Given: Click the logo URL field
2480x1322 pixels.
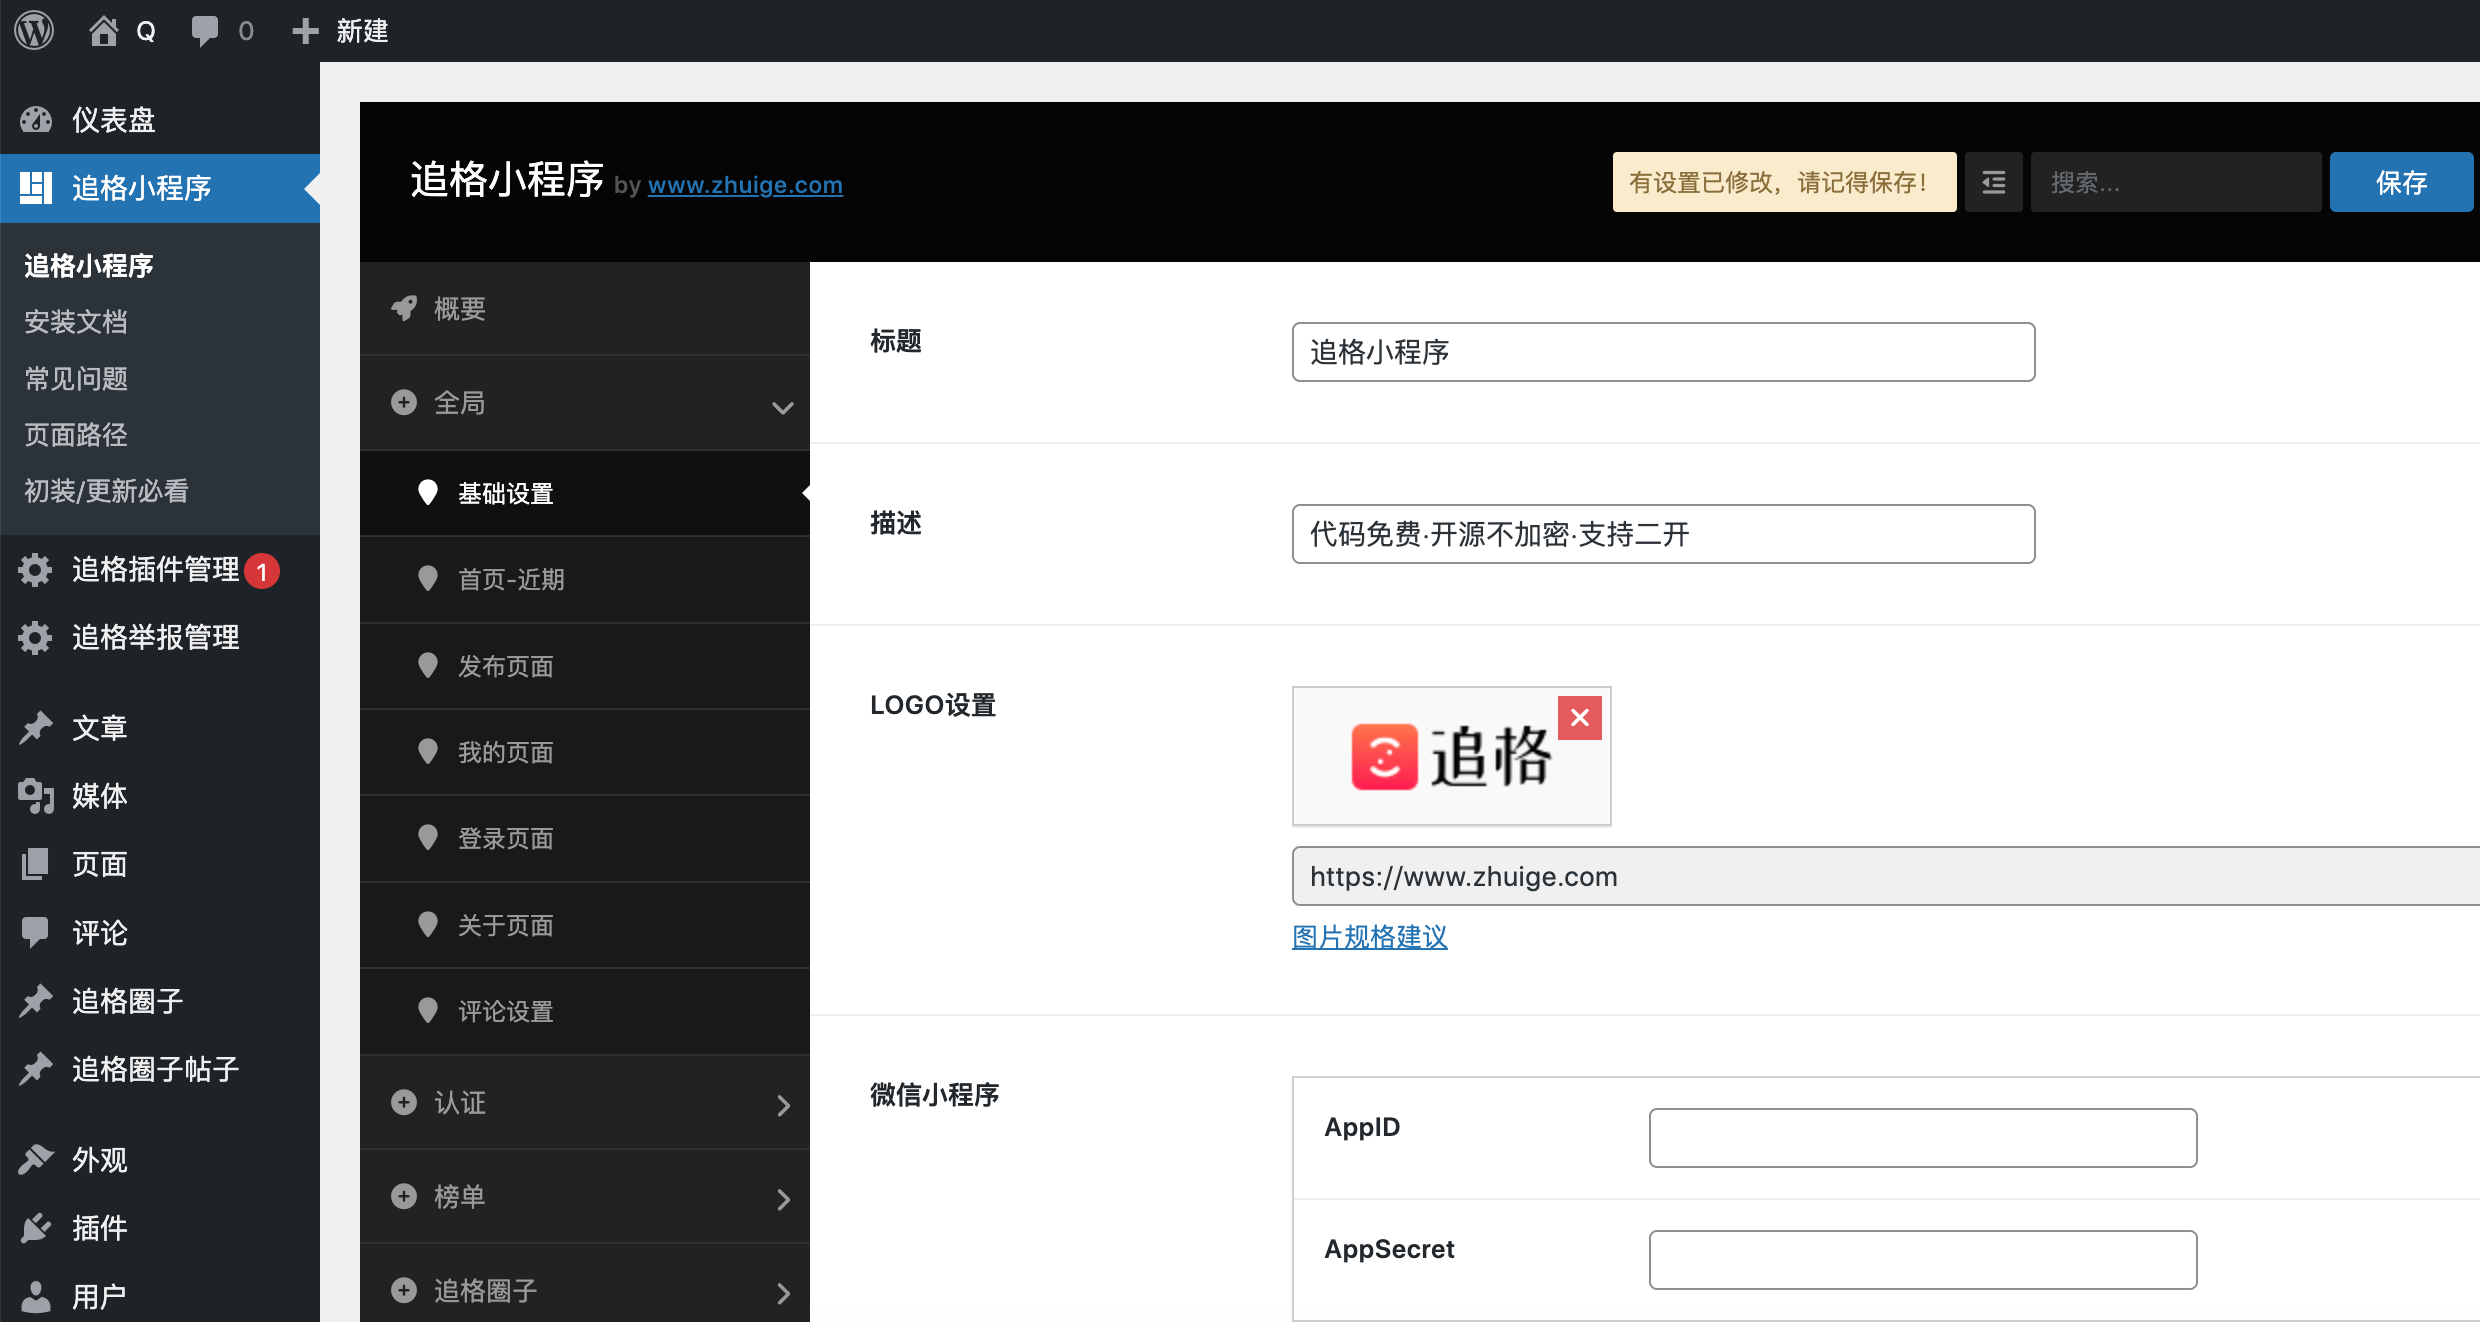Looking at the screenshot, I should tap(1886, 876).
